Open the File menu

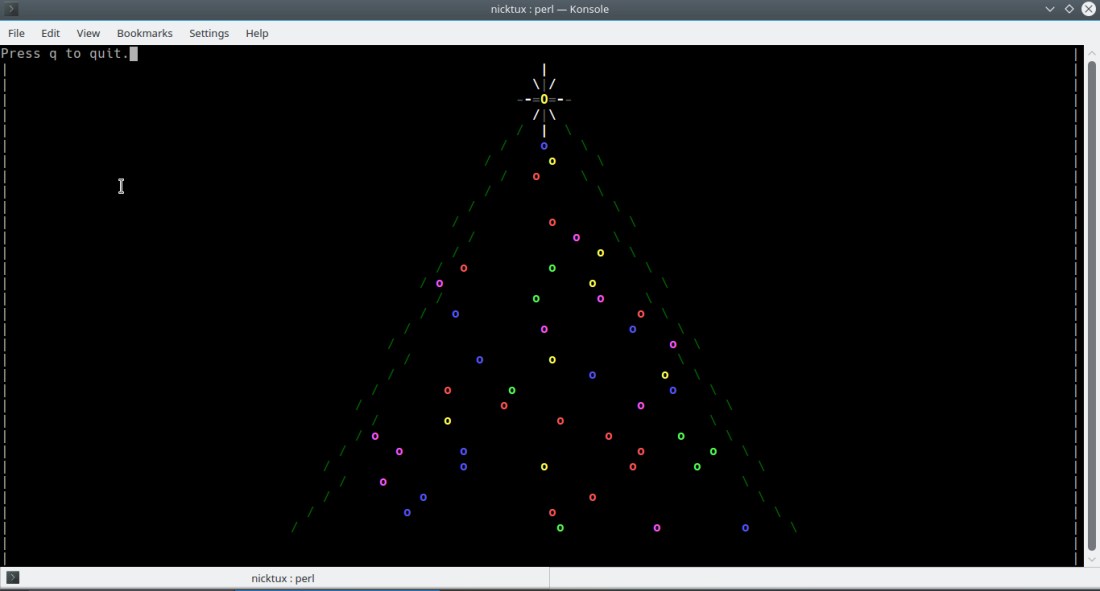pyautogui.click(x=16, y=33)
